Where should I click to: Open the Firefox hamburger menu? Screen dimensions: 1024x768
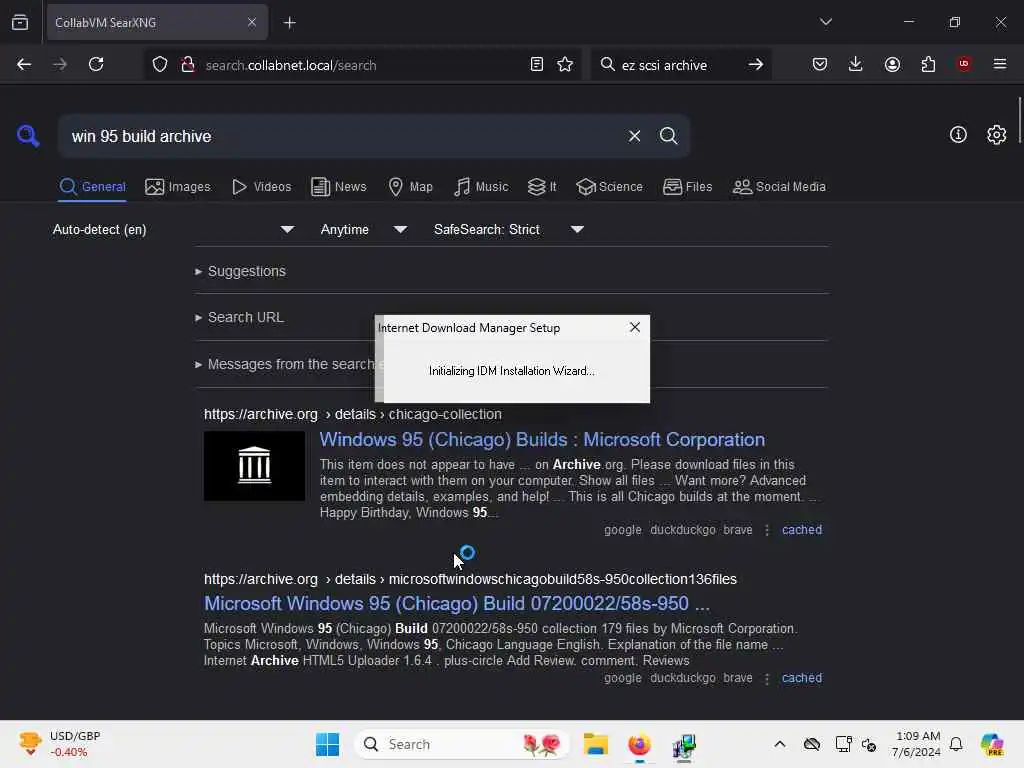1000,64
